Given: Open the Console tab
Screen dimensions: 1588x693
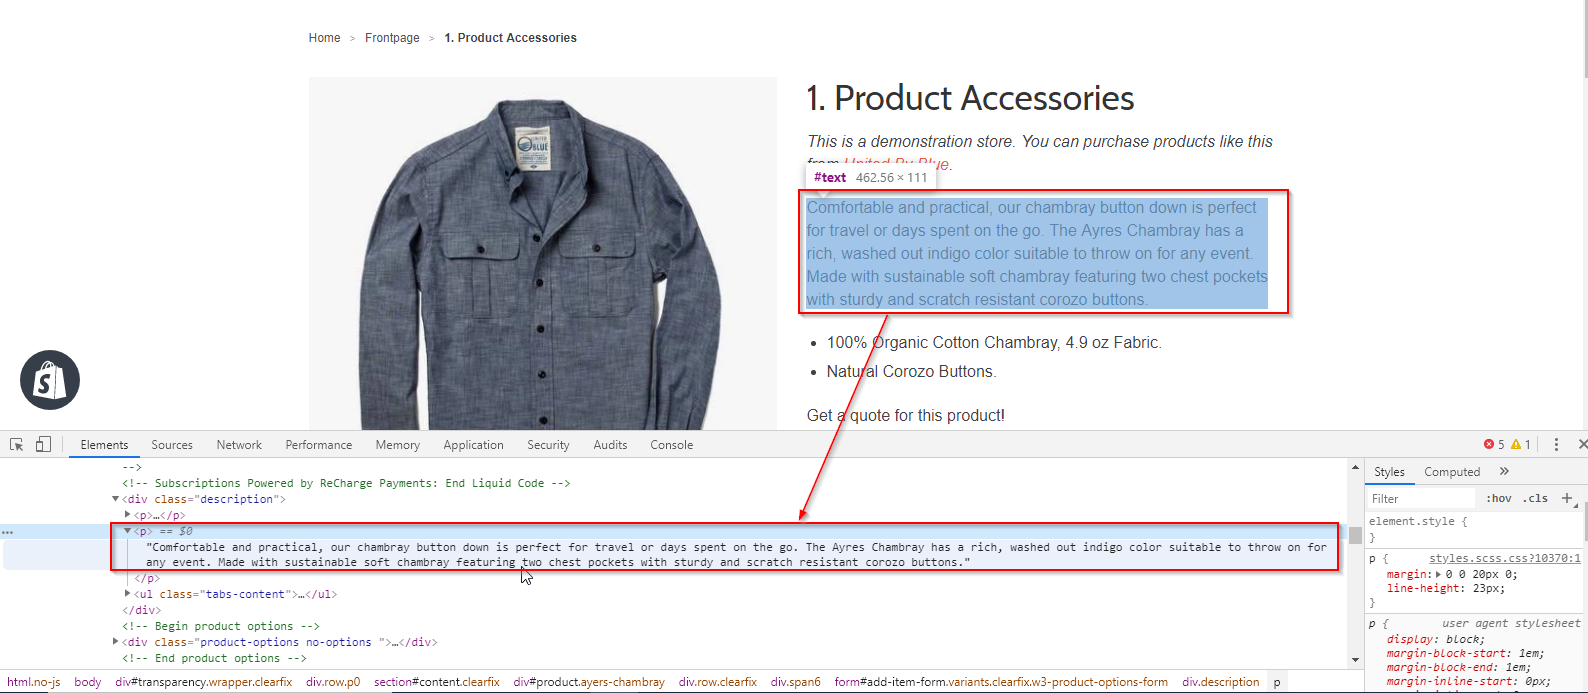Looking at the screenshot, I should coord(671,445).
